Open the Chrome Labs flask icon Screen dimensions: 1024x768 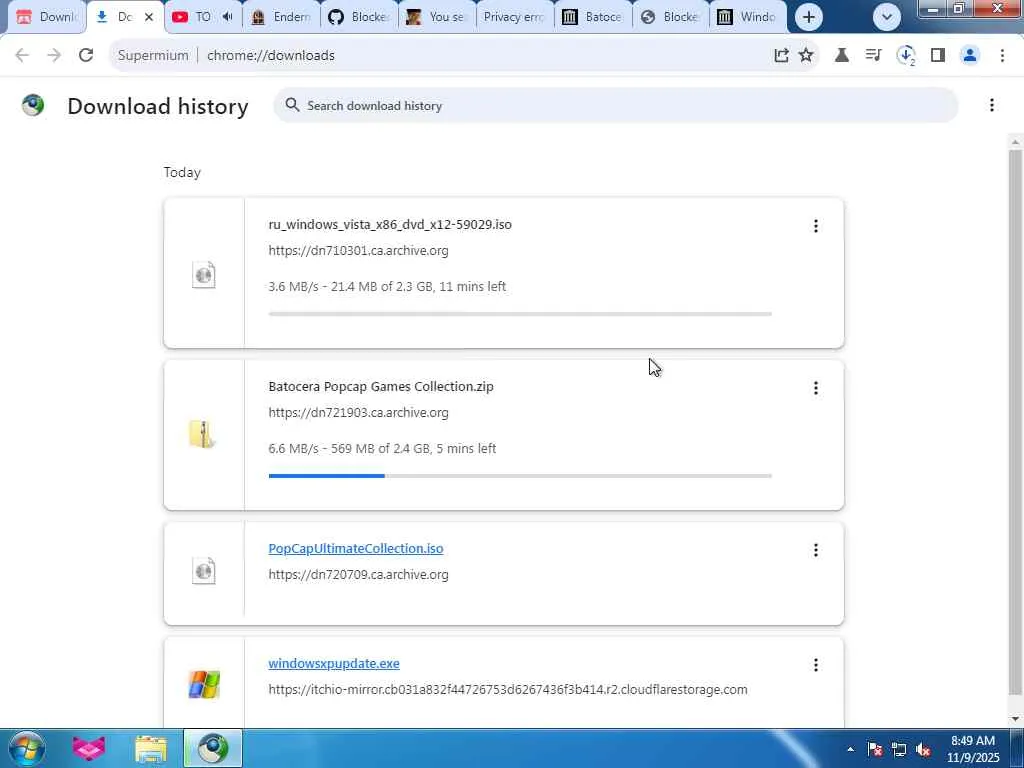842,56
